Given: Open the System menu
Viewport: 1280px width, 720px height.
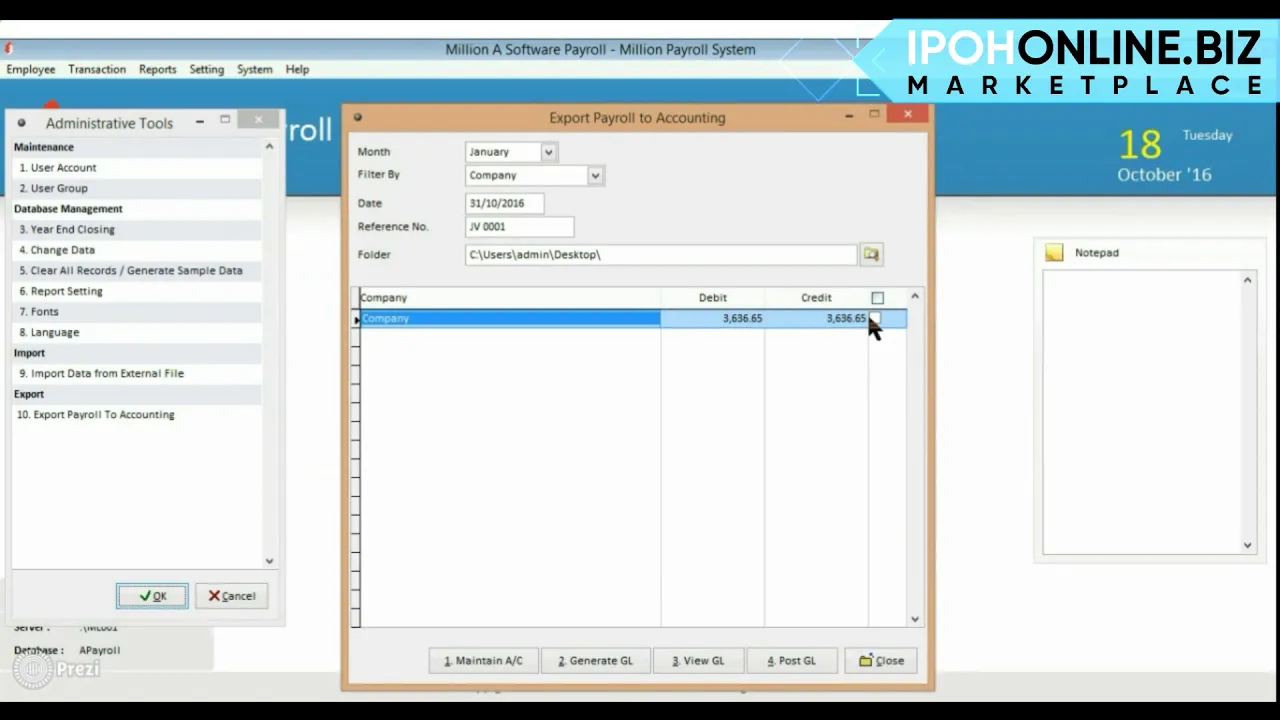Looking at the screenshot, I should tap(254, 69).
